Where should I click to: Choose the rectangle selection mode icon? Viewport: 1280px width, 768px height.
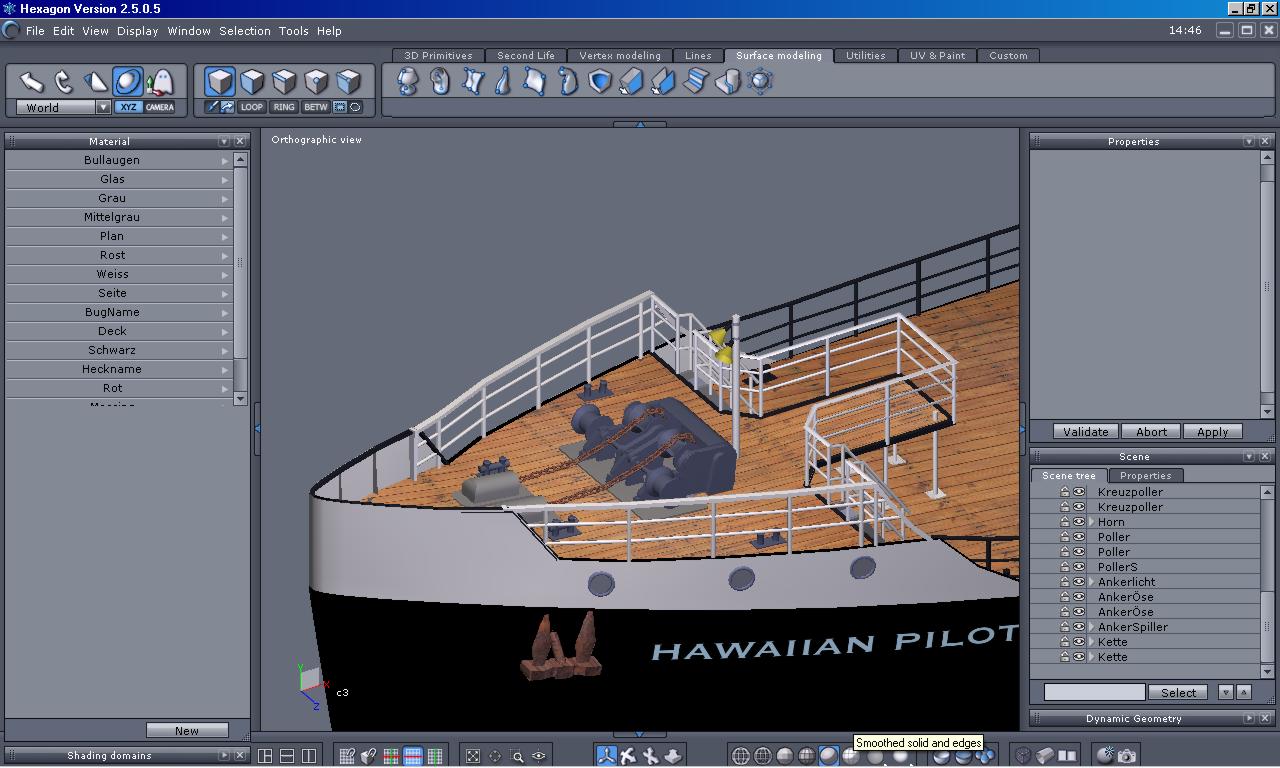coord(339,107)
